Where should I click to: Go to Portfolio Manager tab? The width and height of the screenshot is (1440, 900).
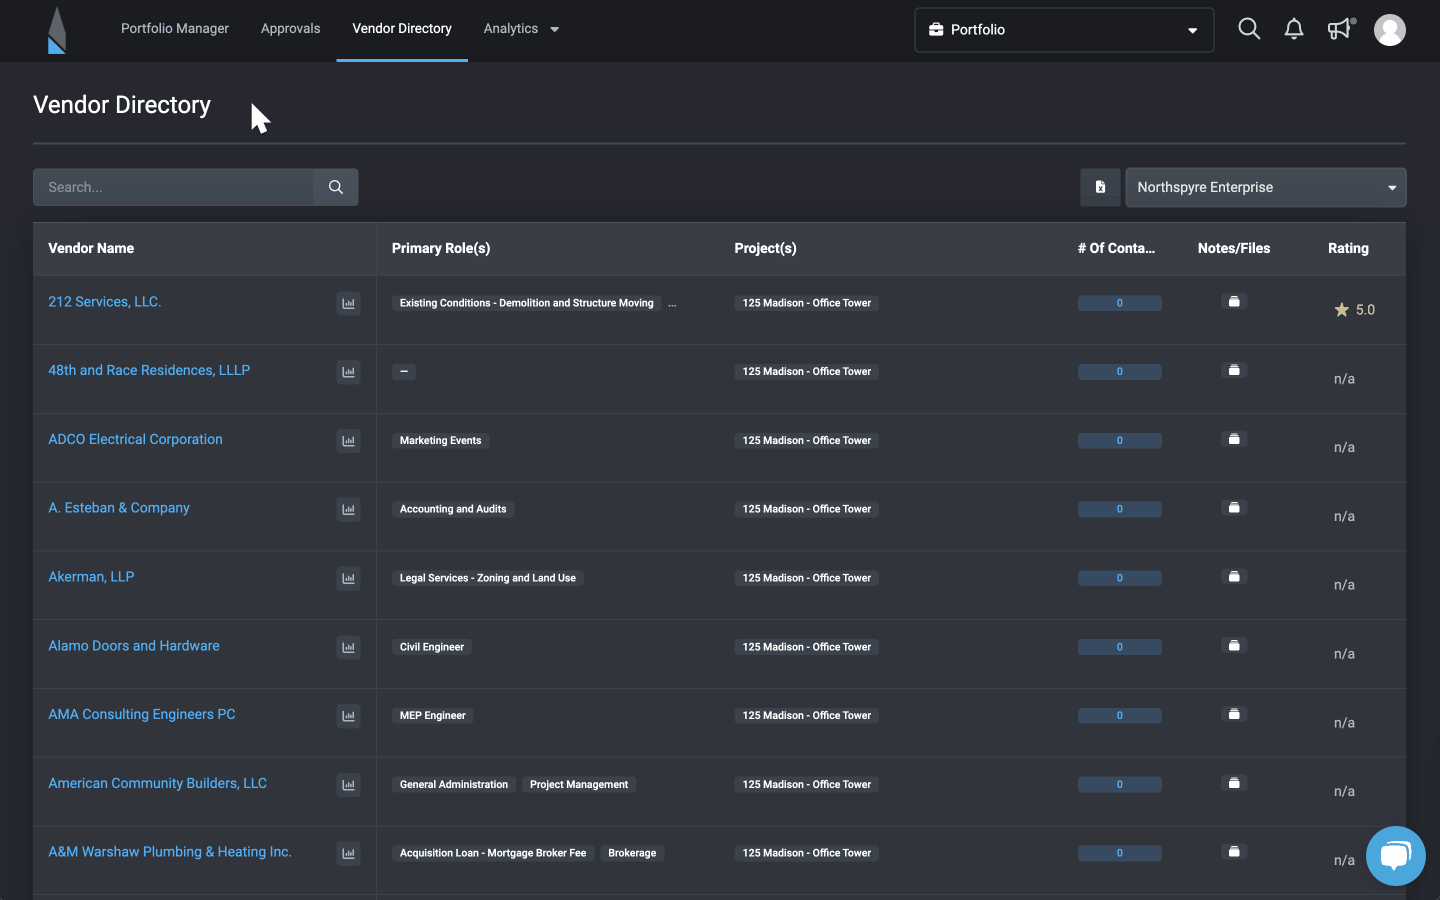[175, 29]
